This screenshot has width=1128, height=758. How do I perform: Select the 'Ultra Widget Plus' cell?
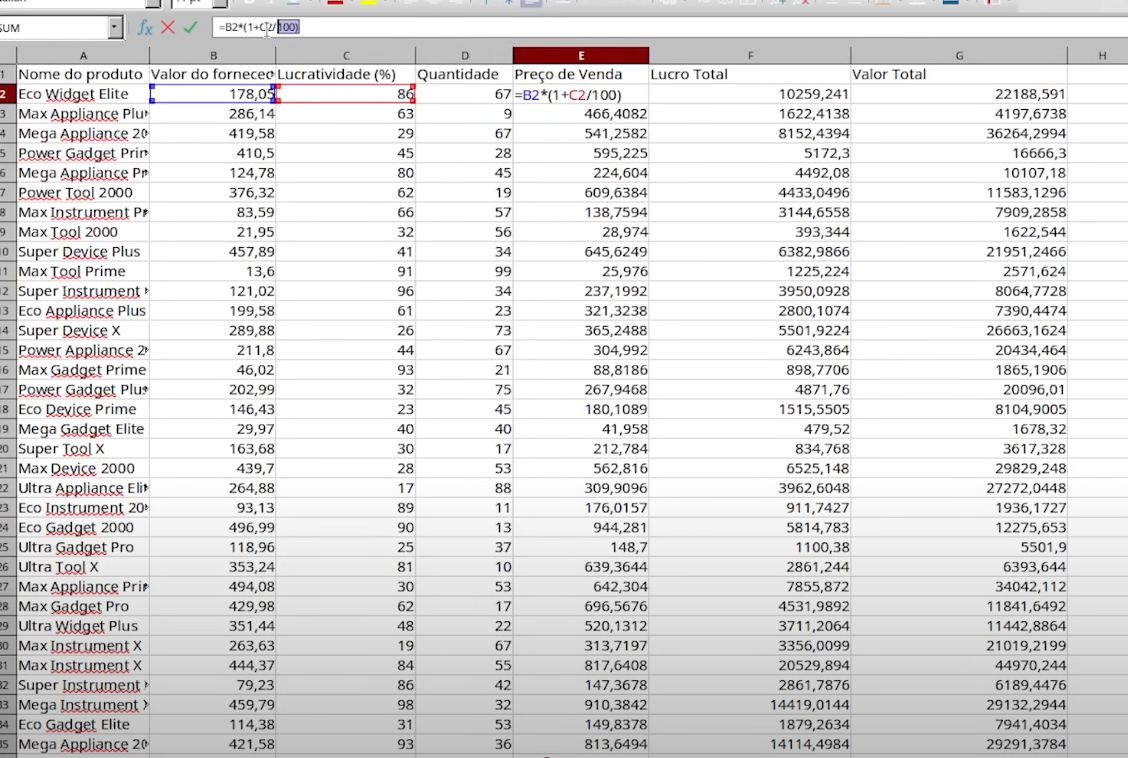(83, 626)
